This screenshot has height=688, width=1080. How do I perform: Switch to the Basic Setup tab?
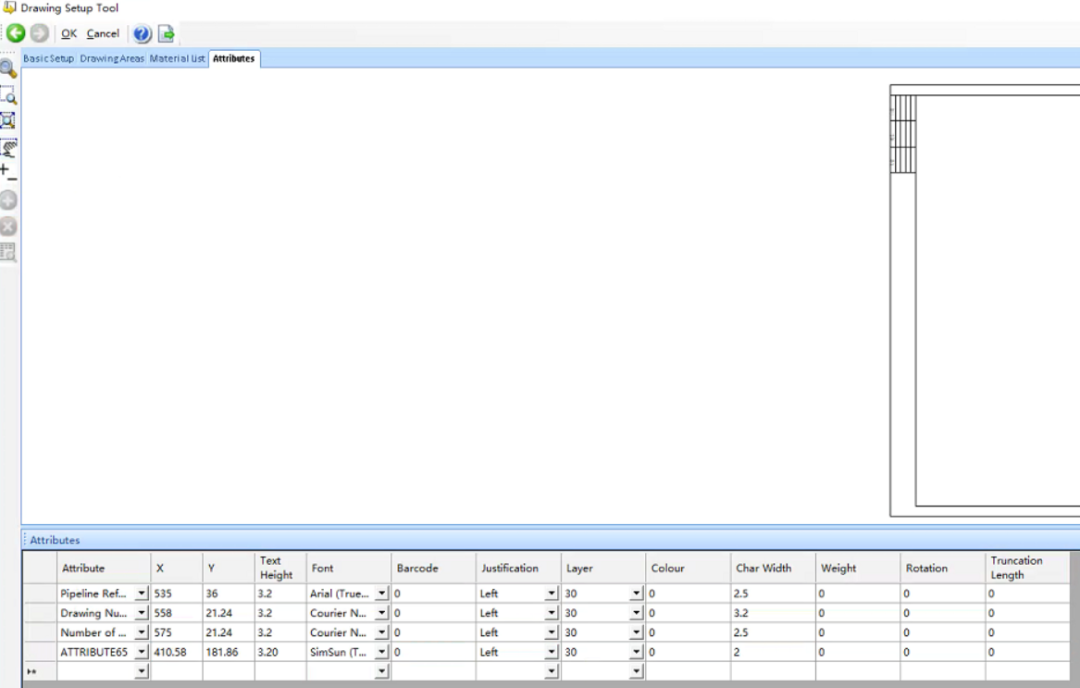point(48,59)
